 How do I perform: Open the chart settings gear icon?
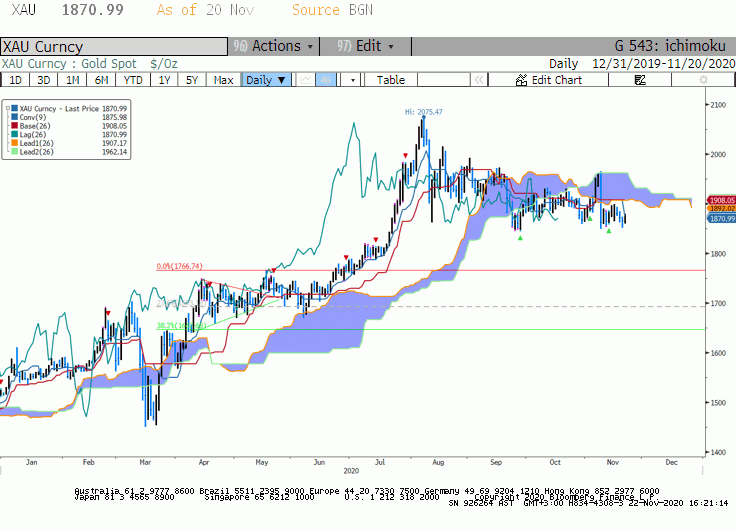(x=703, y=80)
